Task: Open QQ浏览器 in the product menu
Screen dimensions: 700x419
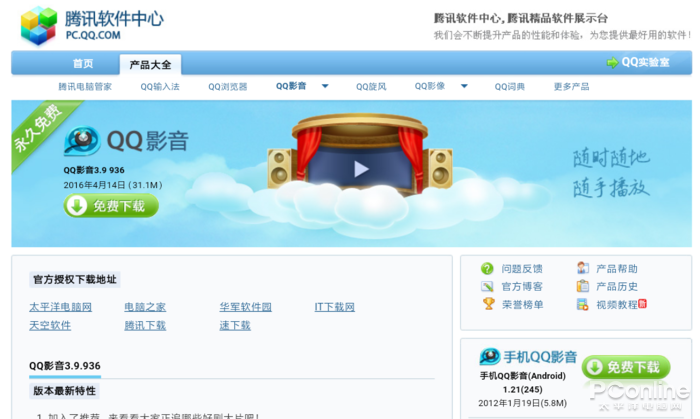Action: coord(228,87)
